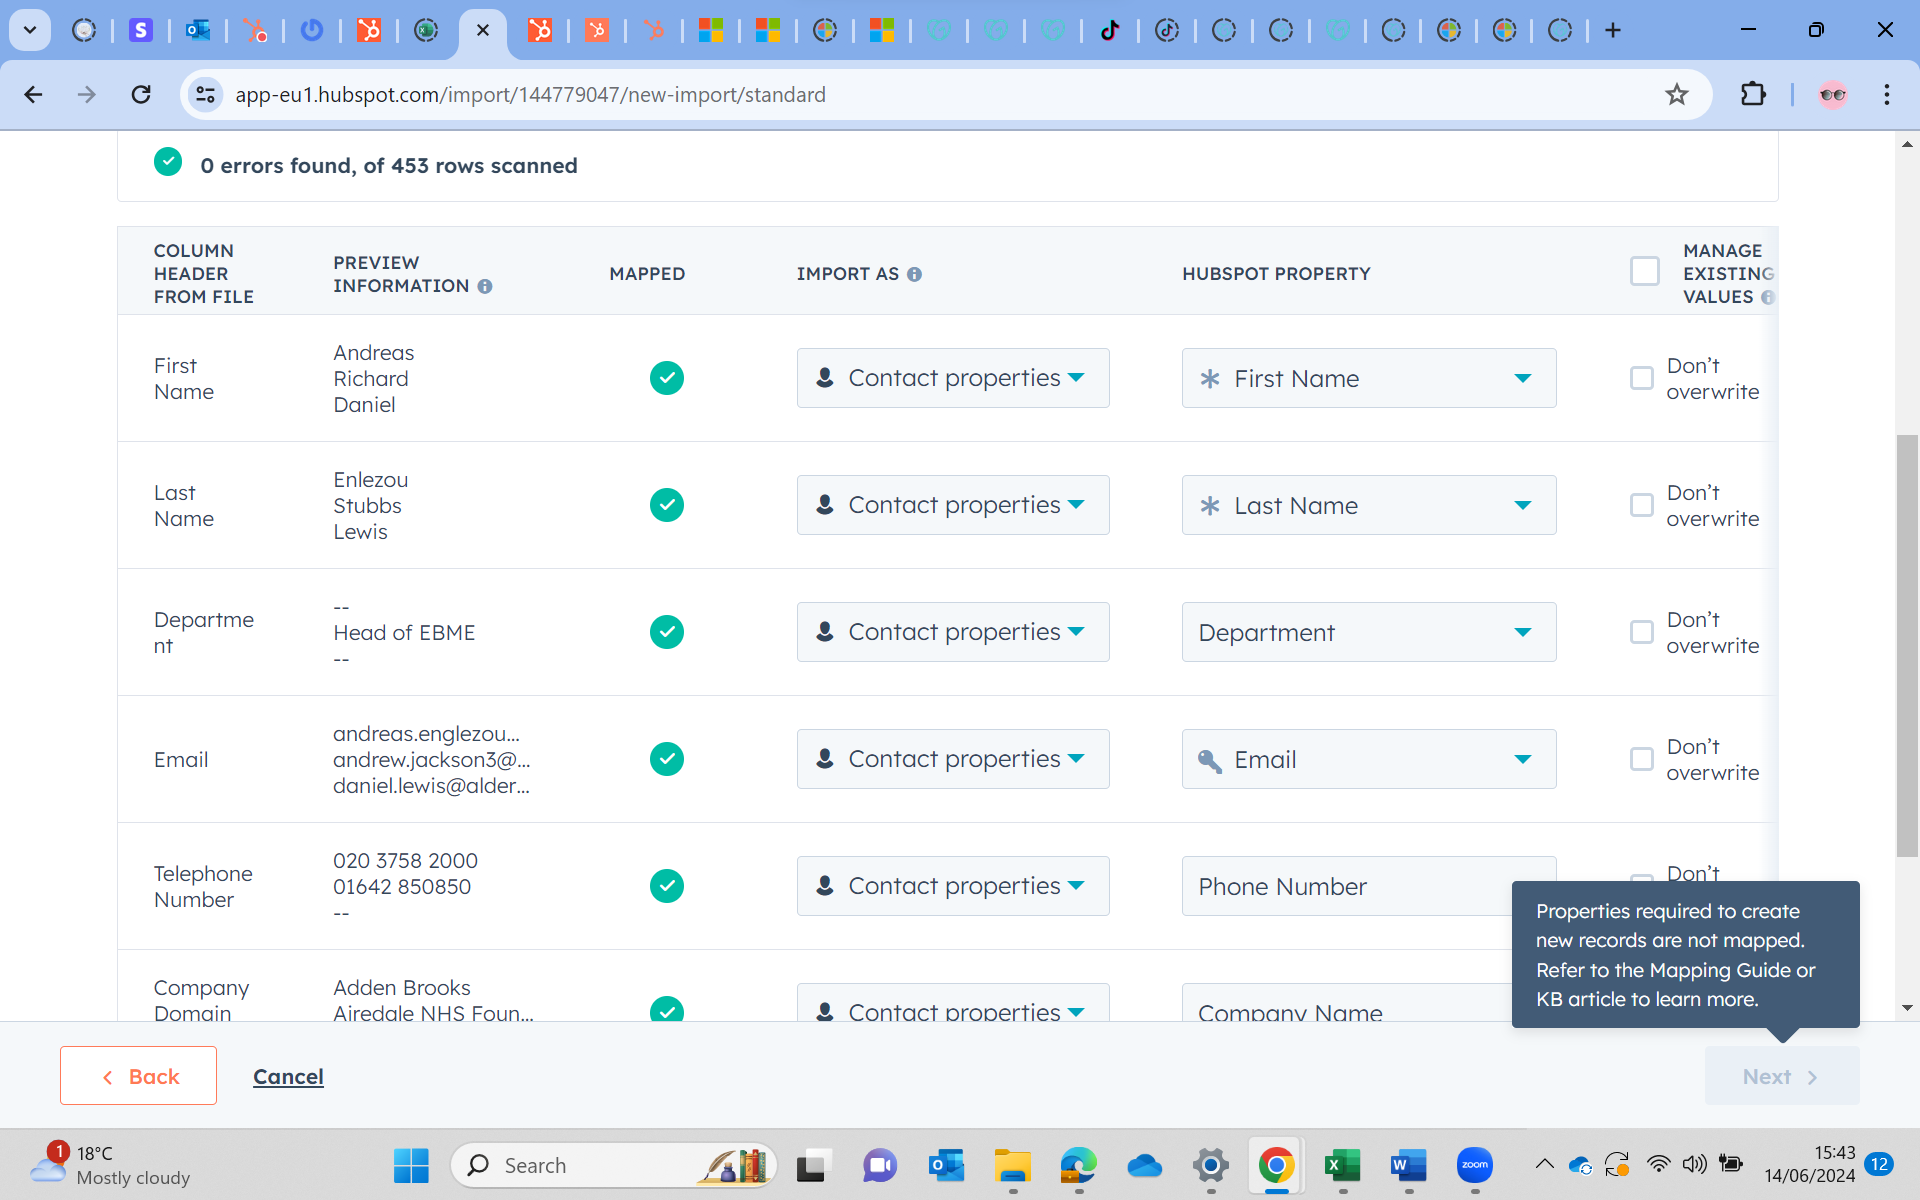This screenshot has height=1200, width=1920.
Task: Click the Chrome profile avatar icon
Action: click(1833, 94)
